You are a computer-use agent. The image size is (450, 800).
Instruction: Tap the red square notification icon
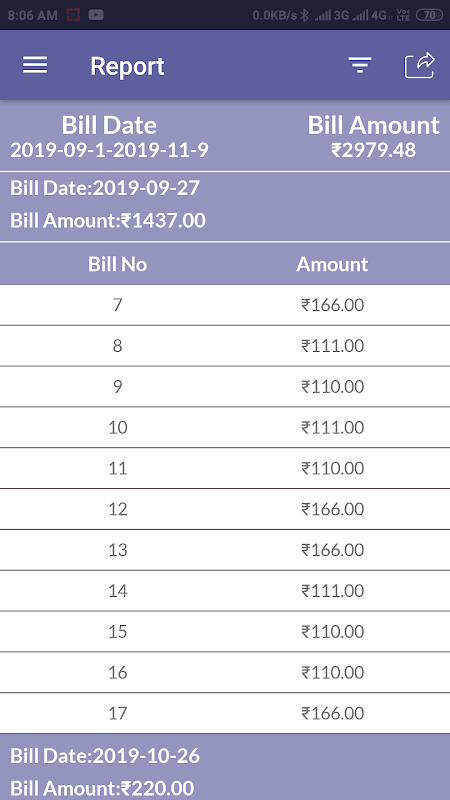pyautogui.click(x=73, y=15)
